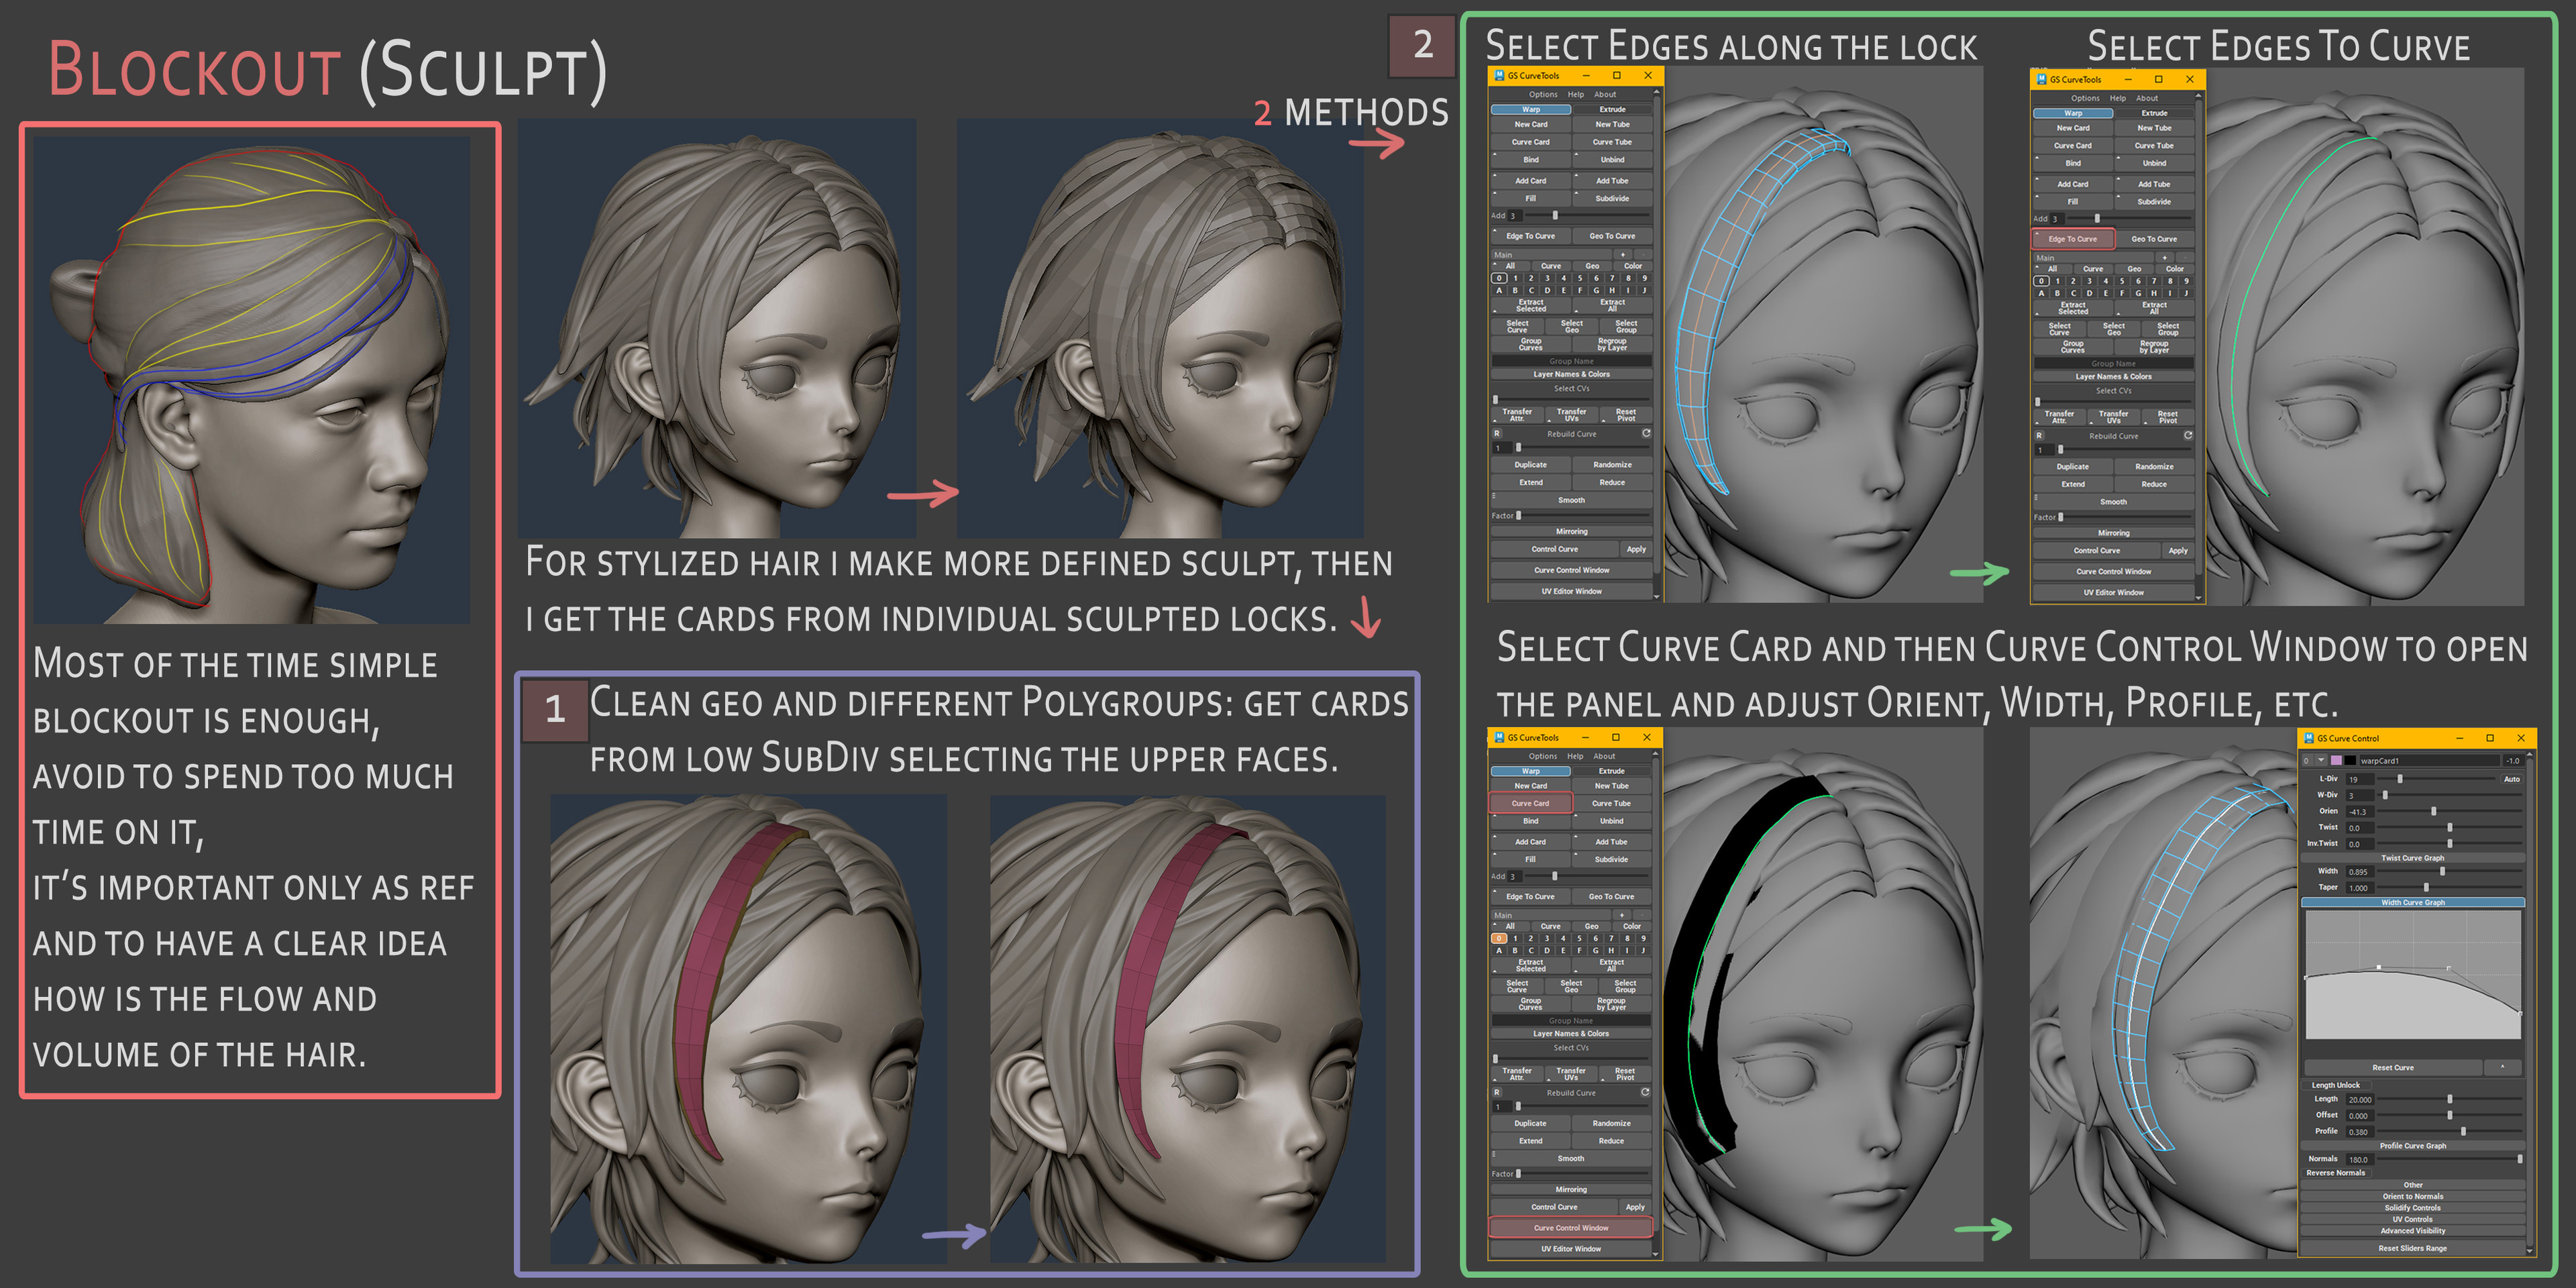Open the red-outlined Curve Control Window button
Image resolution: width=2576 pixels, height=1288 pixels.
(x=1571, y=1228)
